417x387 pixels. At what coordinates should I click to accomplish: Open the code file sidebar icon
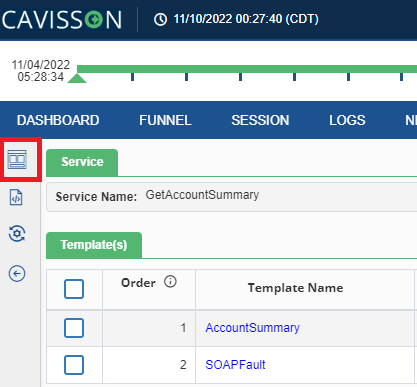16,197
